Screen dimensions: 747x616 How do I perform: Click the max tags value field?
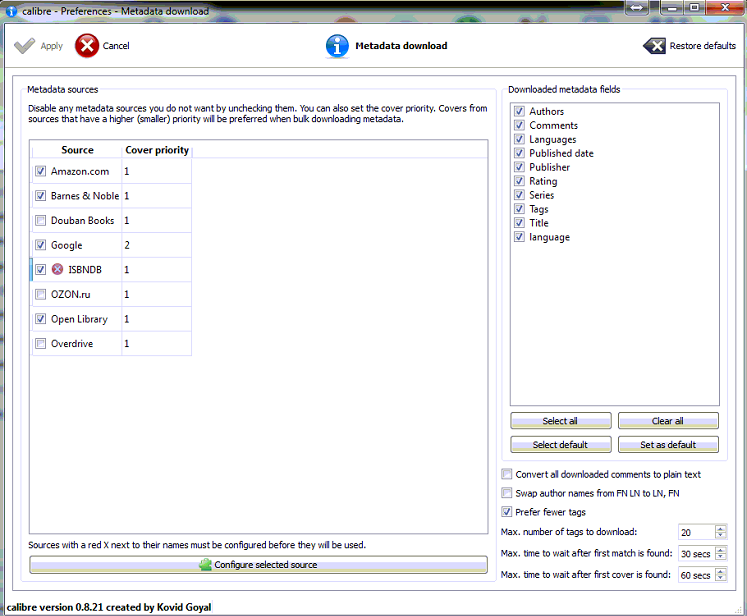[x=697, y=532]
